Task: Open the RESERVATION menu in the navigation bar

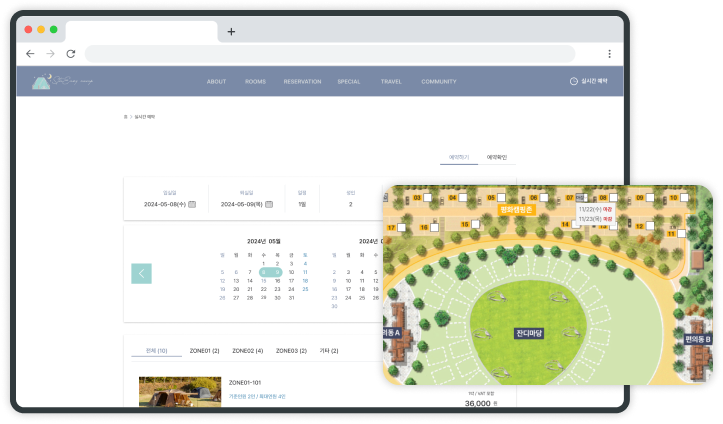Action: click(301, 81)
